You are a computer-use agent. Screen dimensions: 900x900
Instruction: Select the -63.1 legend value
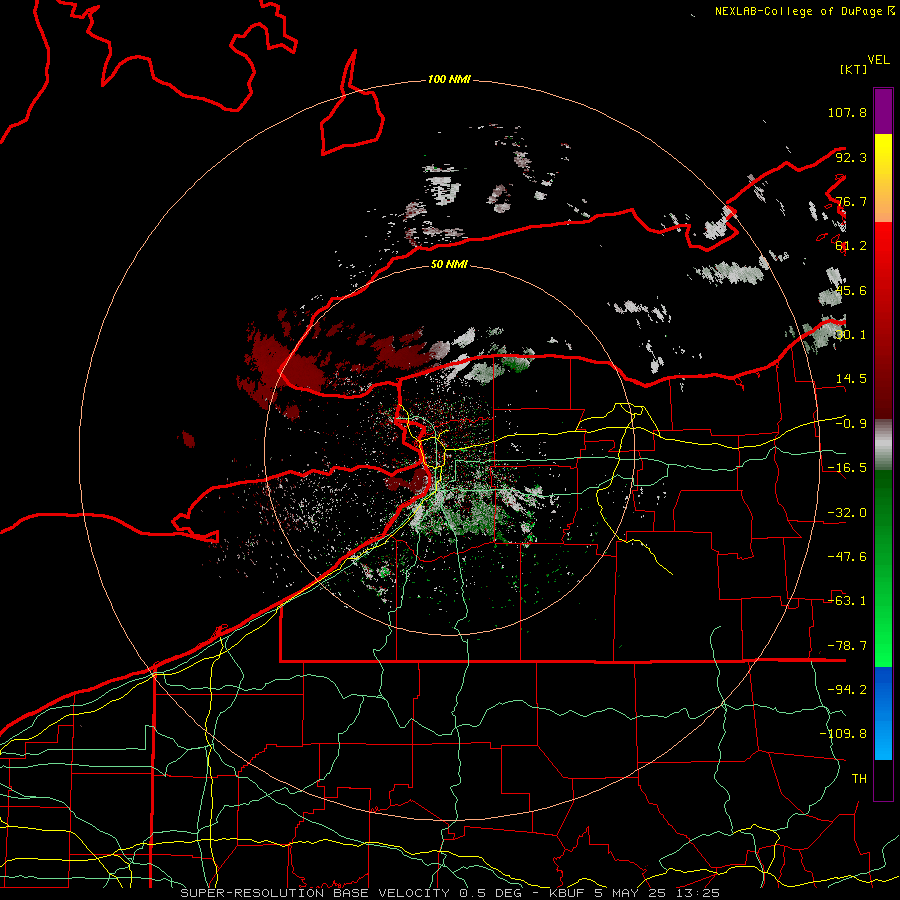(x=847, y=601)
